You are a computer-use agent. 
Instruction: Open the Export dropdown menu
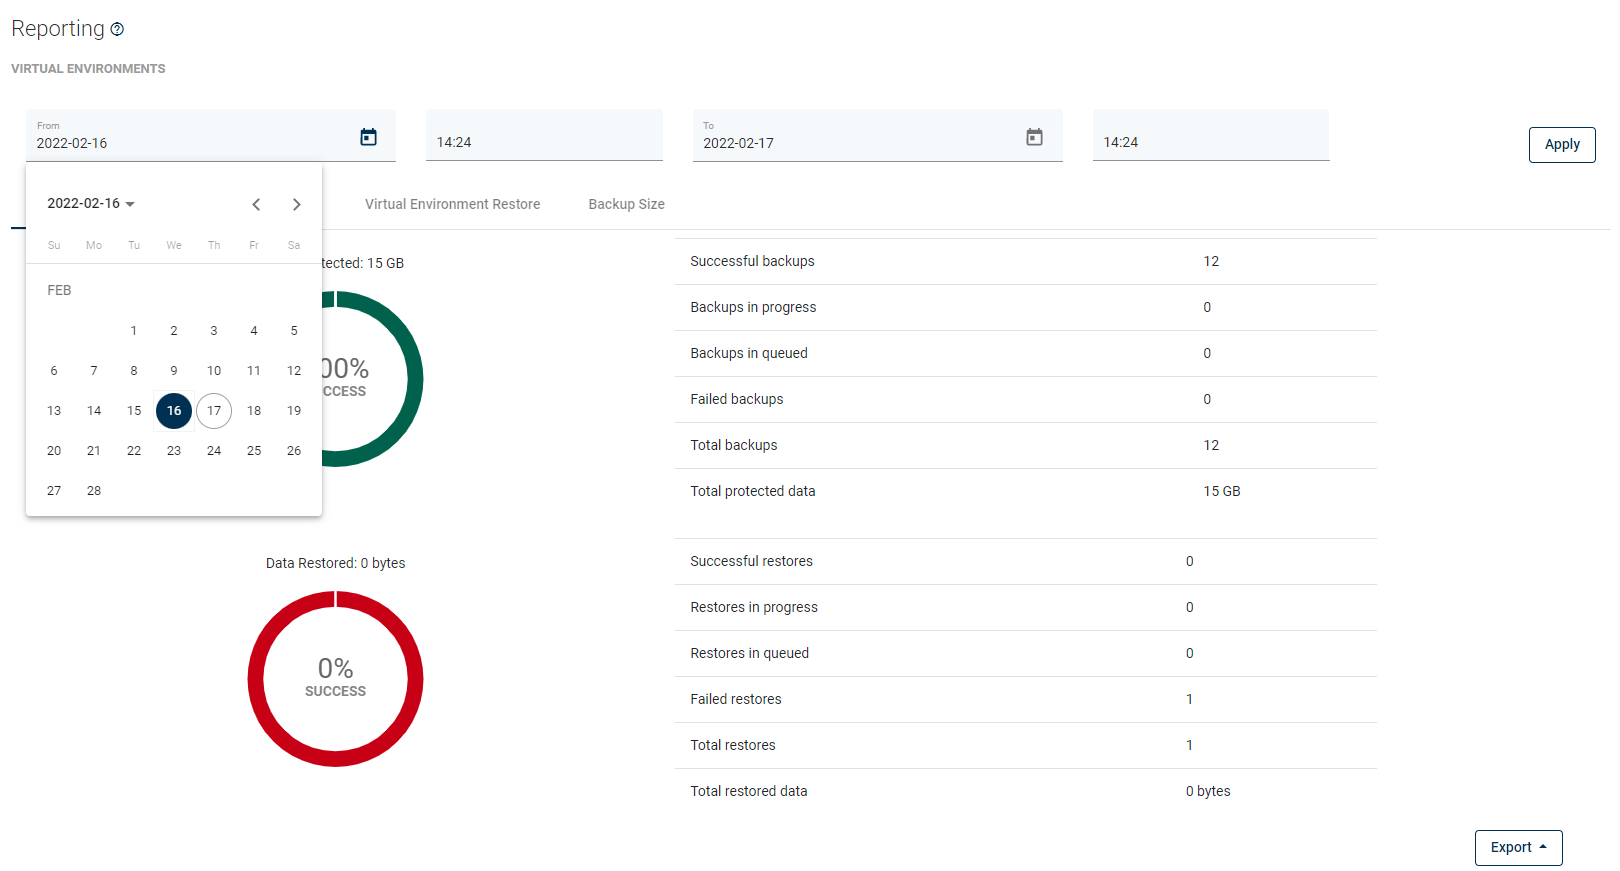tap(1517, 847)
